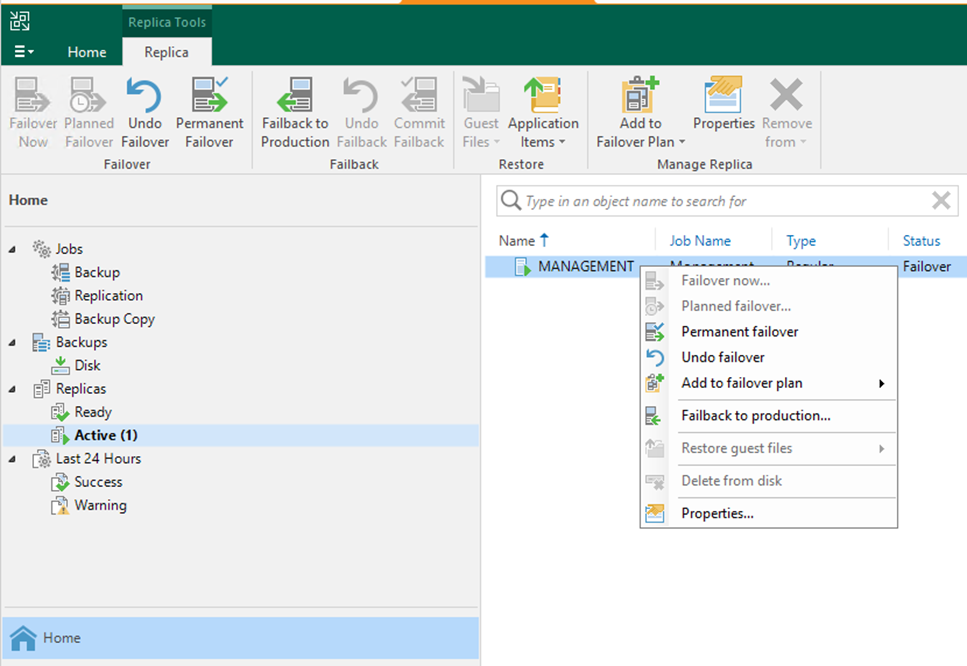Click Undo Failover ribbon icon
967x666 pixels.
point(145,98)
